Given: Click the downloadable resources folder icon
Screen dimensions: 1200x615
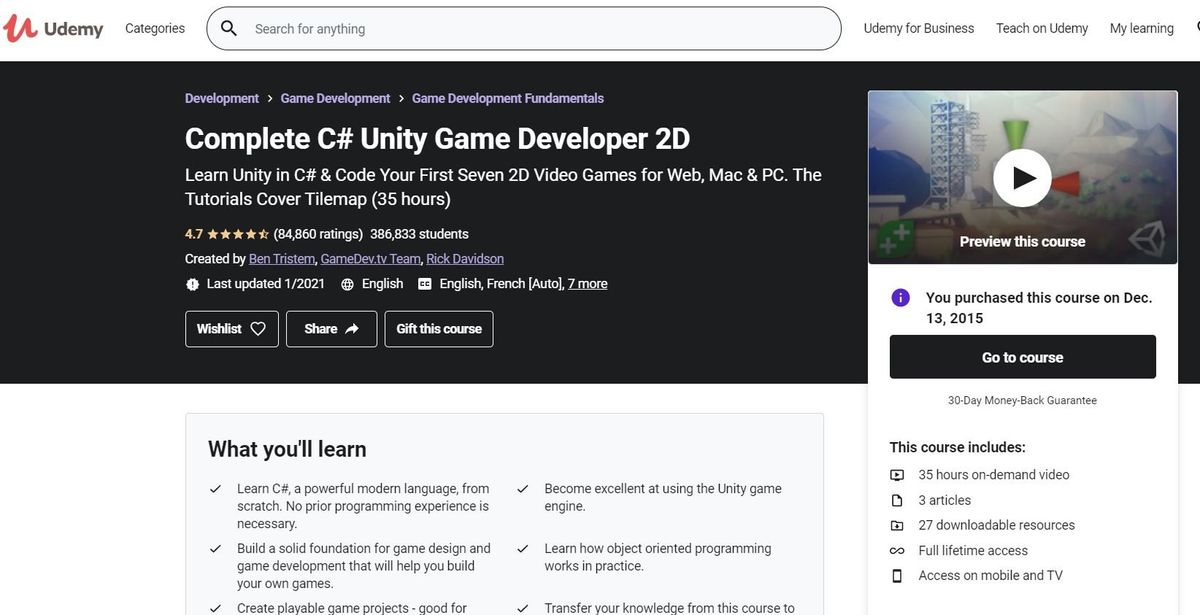Looking at the screenshot, I should click(894, 523).
